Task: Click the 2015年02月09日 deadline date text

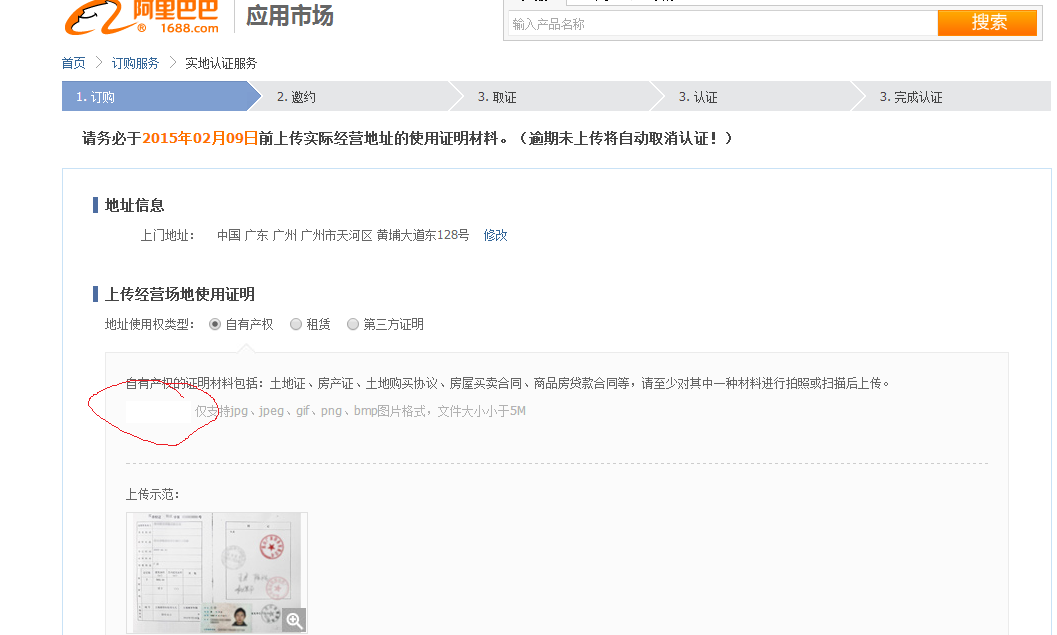Action: tap(200, 138)
